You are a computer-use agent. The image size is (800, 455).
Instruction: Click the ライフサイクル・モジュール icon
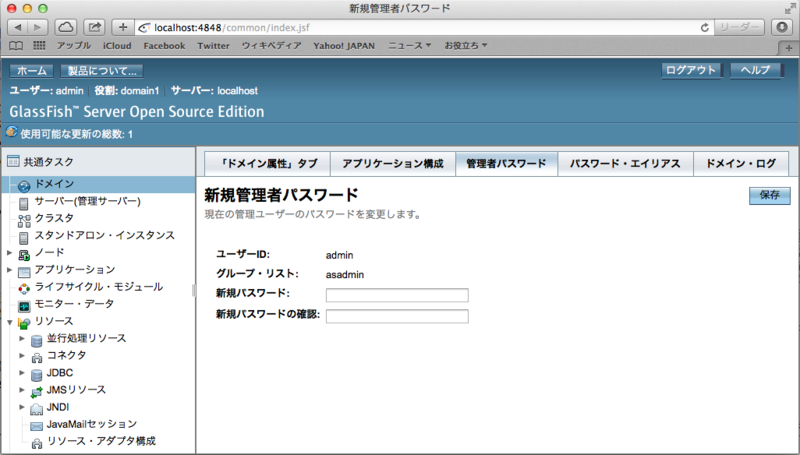24,289
